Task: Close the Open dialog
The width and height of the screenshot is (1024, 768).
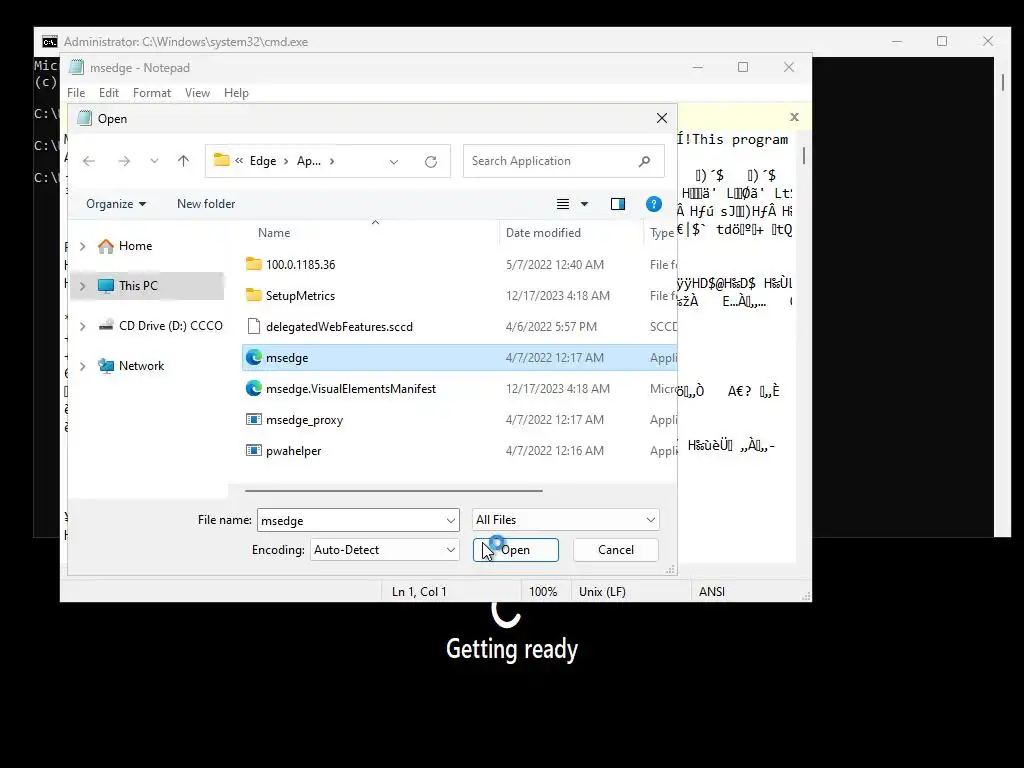Action: (x=662, y=118)
